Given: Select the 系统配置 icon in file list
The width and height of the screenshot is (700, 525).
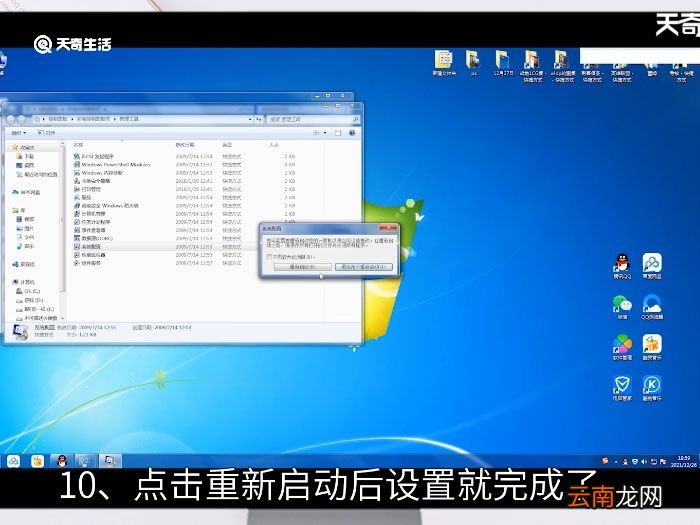Looking at the screenshot, I should point(77,246).
